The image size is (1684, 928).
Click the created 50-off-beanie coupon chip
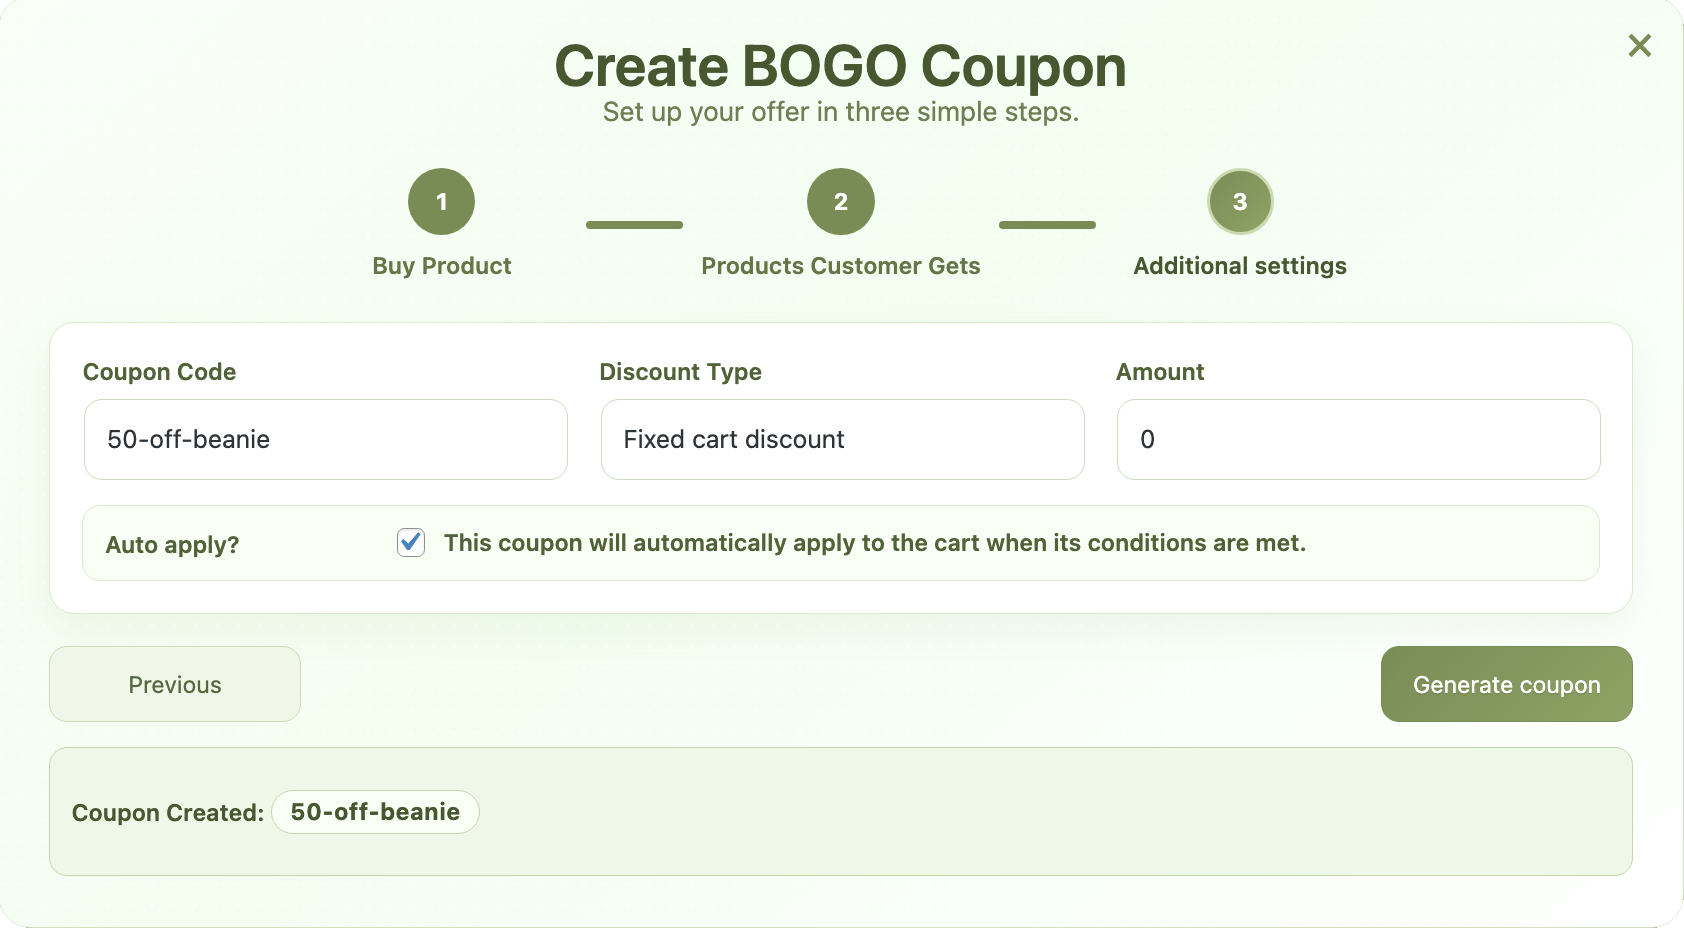375,812
